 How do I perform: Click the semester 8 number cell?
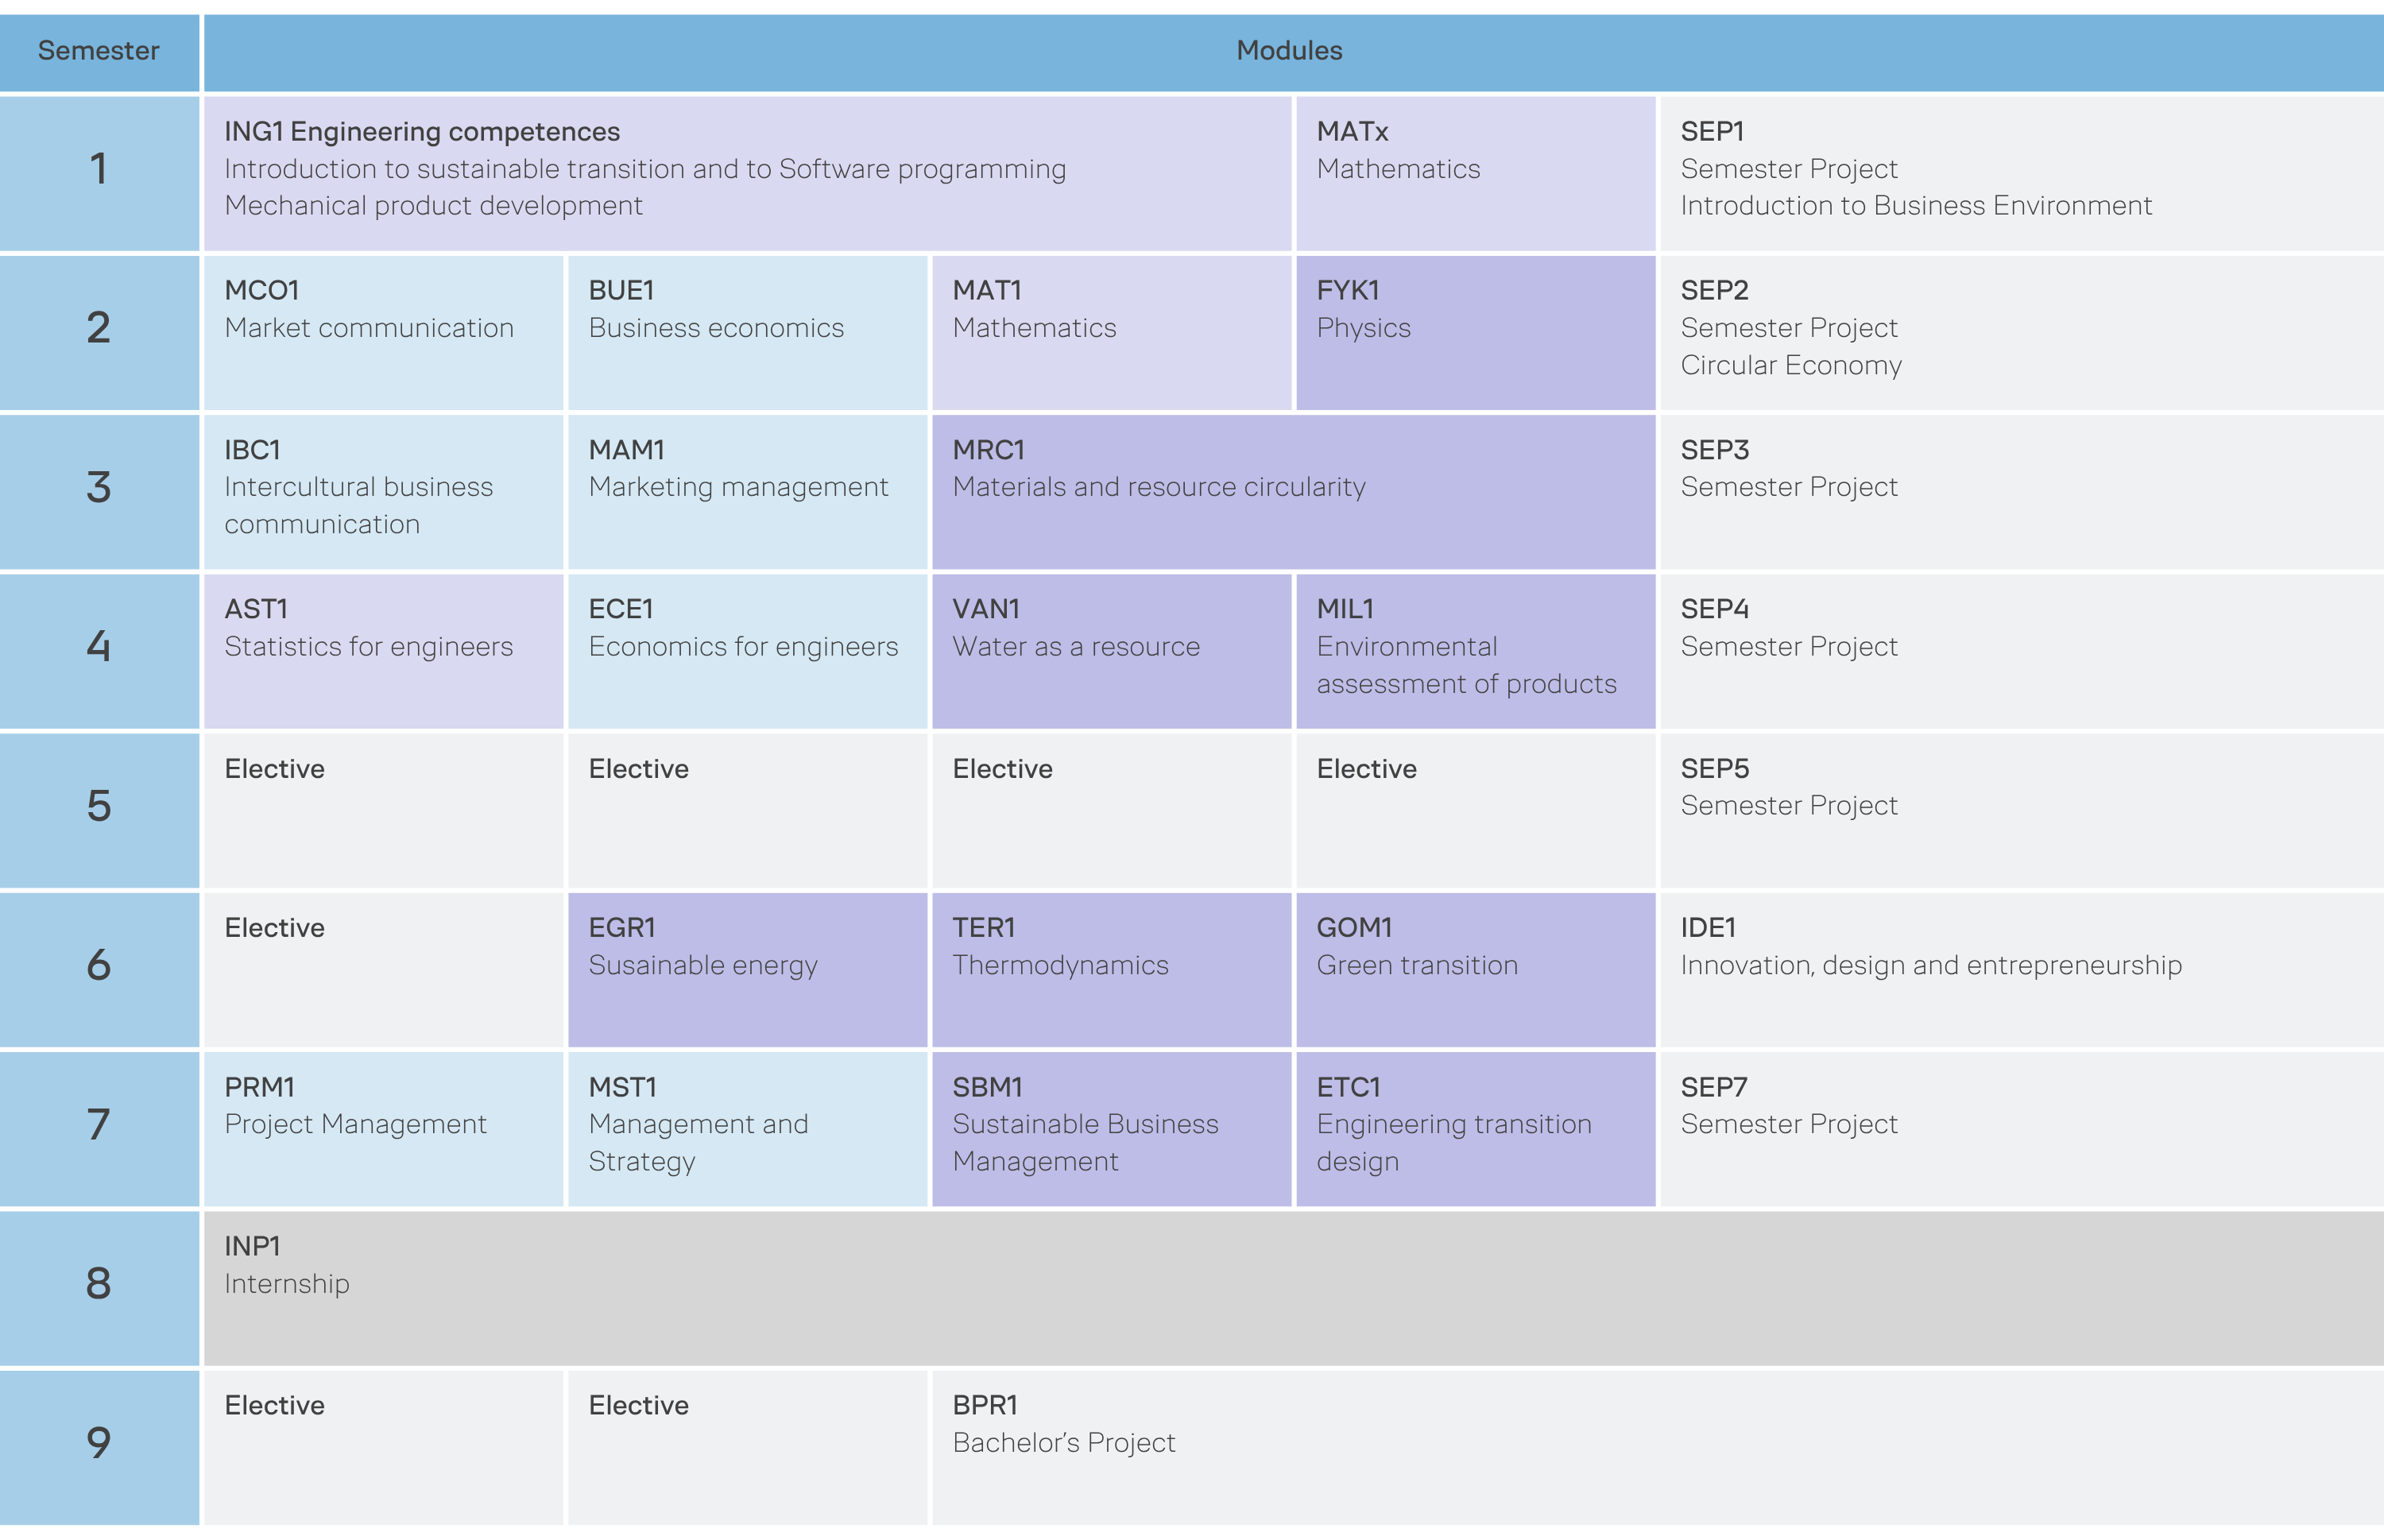coord(99,1288)
